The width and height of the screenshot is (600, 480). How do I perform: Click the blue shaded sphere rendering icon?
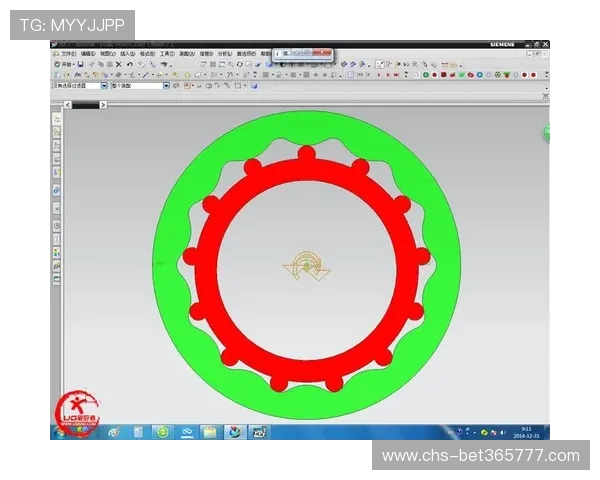[x=269, y=64]
